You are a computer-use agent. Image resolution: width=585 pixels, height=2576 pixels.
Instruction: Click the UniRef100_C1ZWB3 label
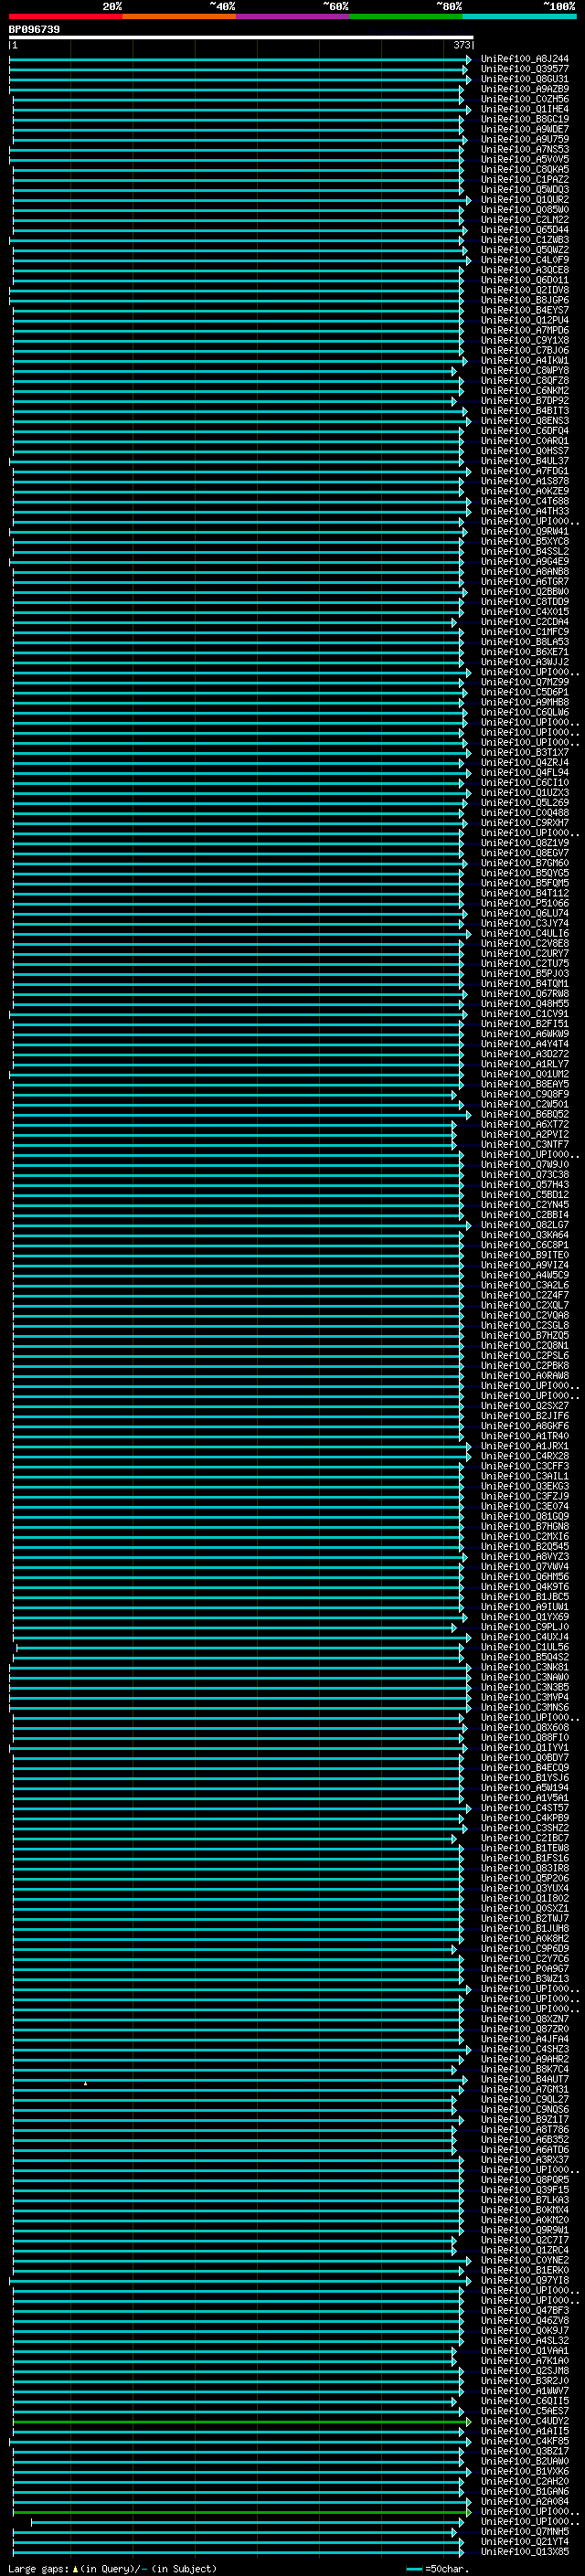click(x=525, y=240)
